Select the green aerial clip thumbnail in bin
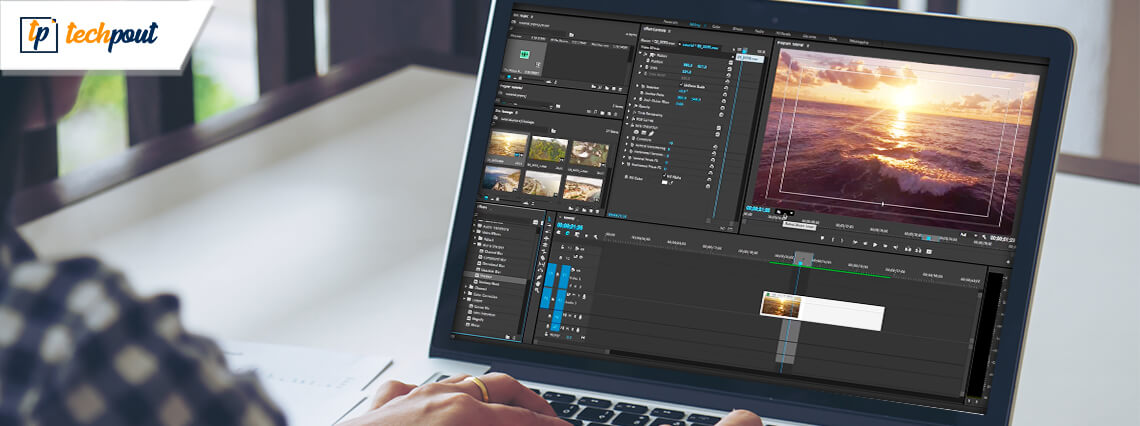 click(x=548, y=148)
